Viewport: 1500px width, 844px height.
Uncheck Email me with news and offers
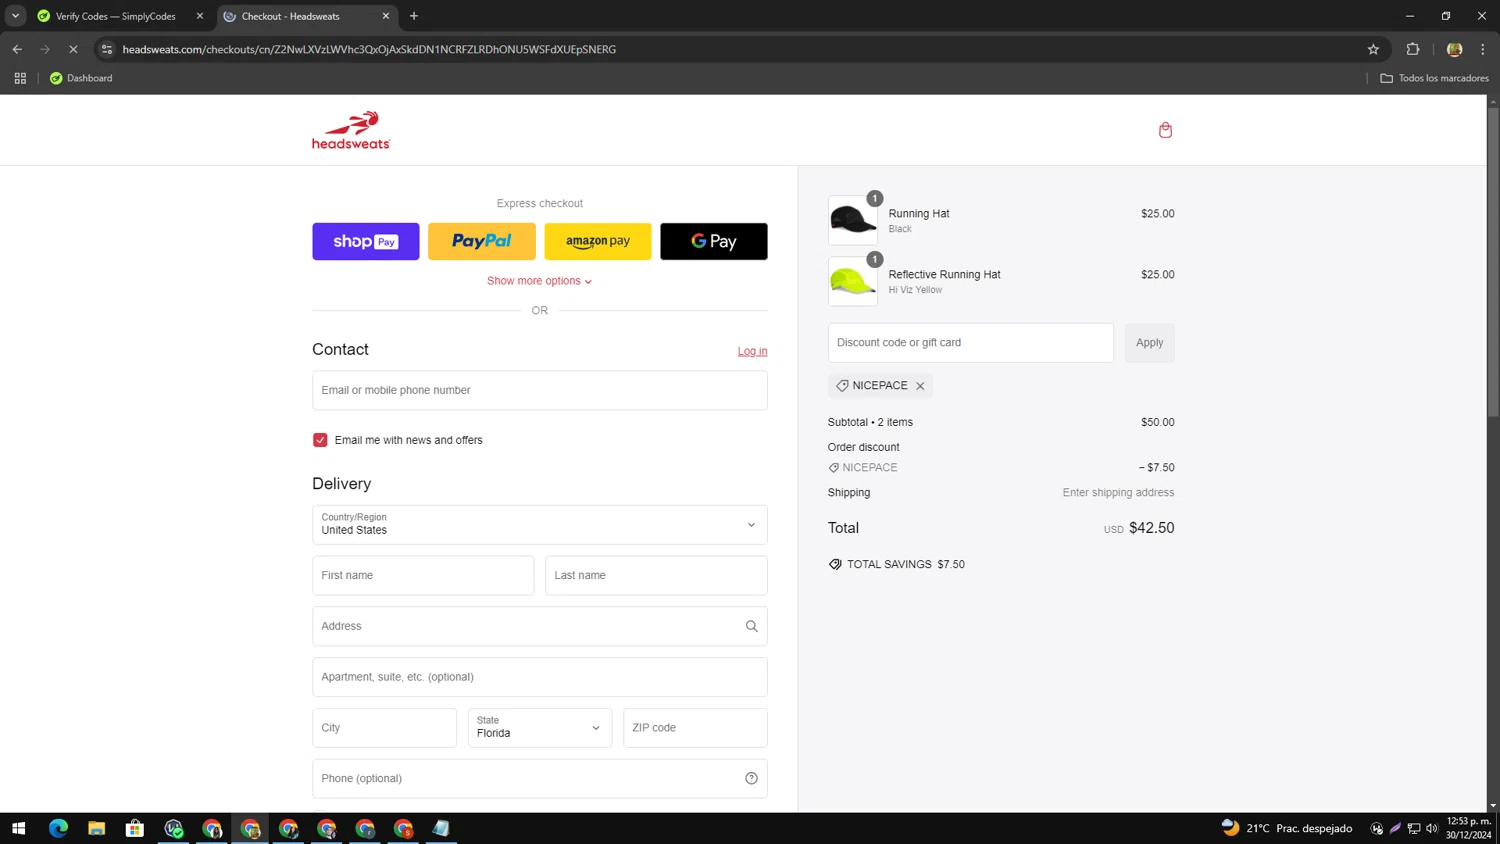click(320, 440)
